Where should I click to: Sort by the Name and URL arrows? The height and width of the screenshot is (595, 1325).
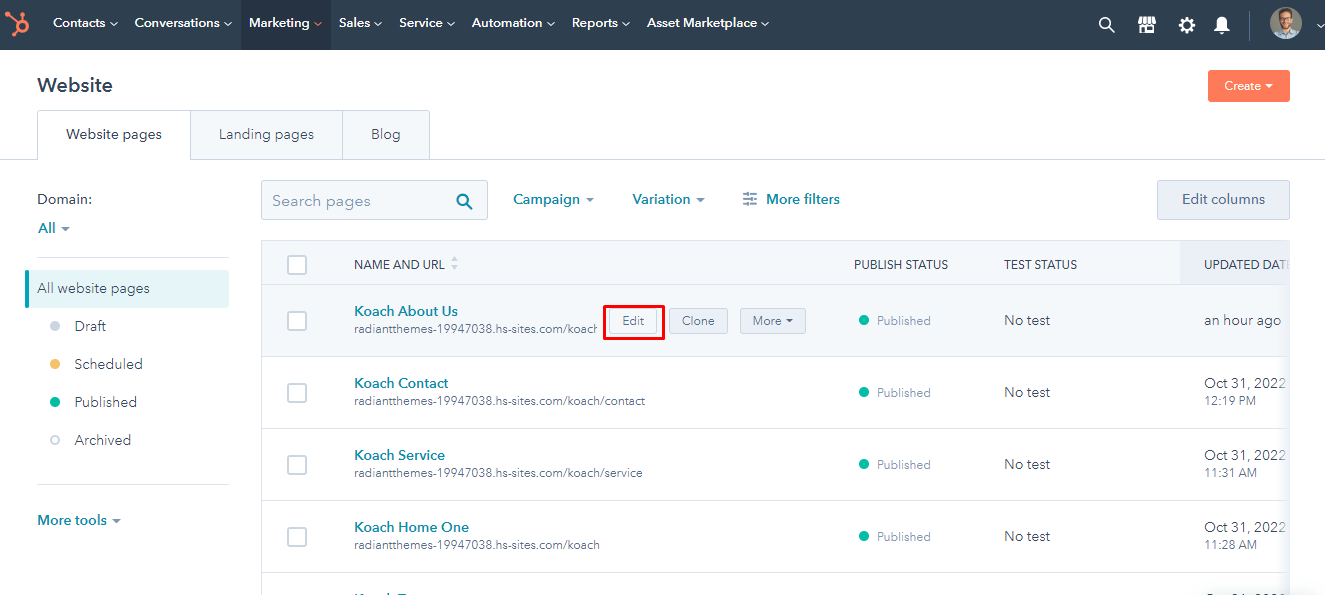[x=455, y=264]
